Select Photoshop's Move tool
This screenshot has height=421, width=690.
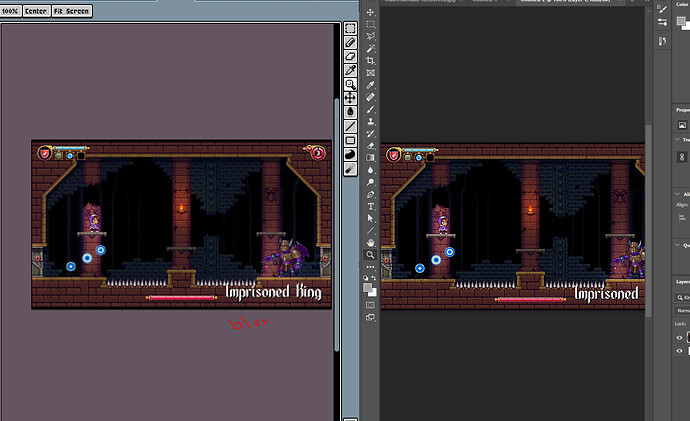click(x=371, y=12)
